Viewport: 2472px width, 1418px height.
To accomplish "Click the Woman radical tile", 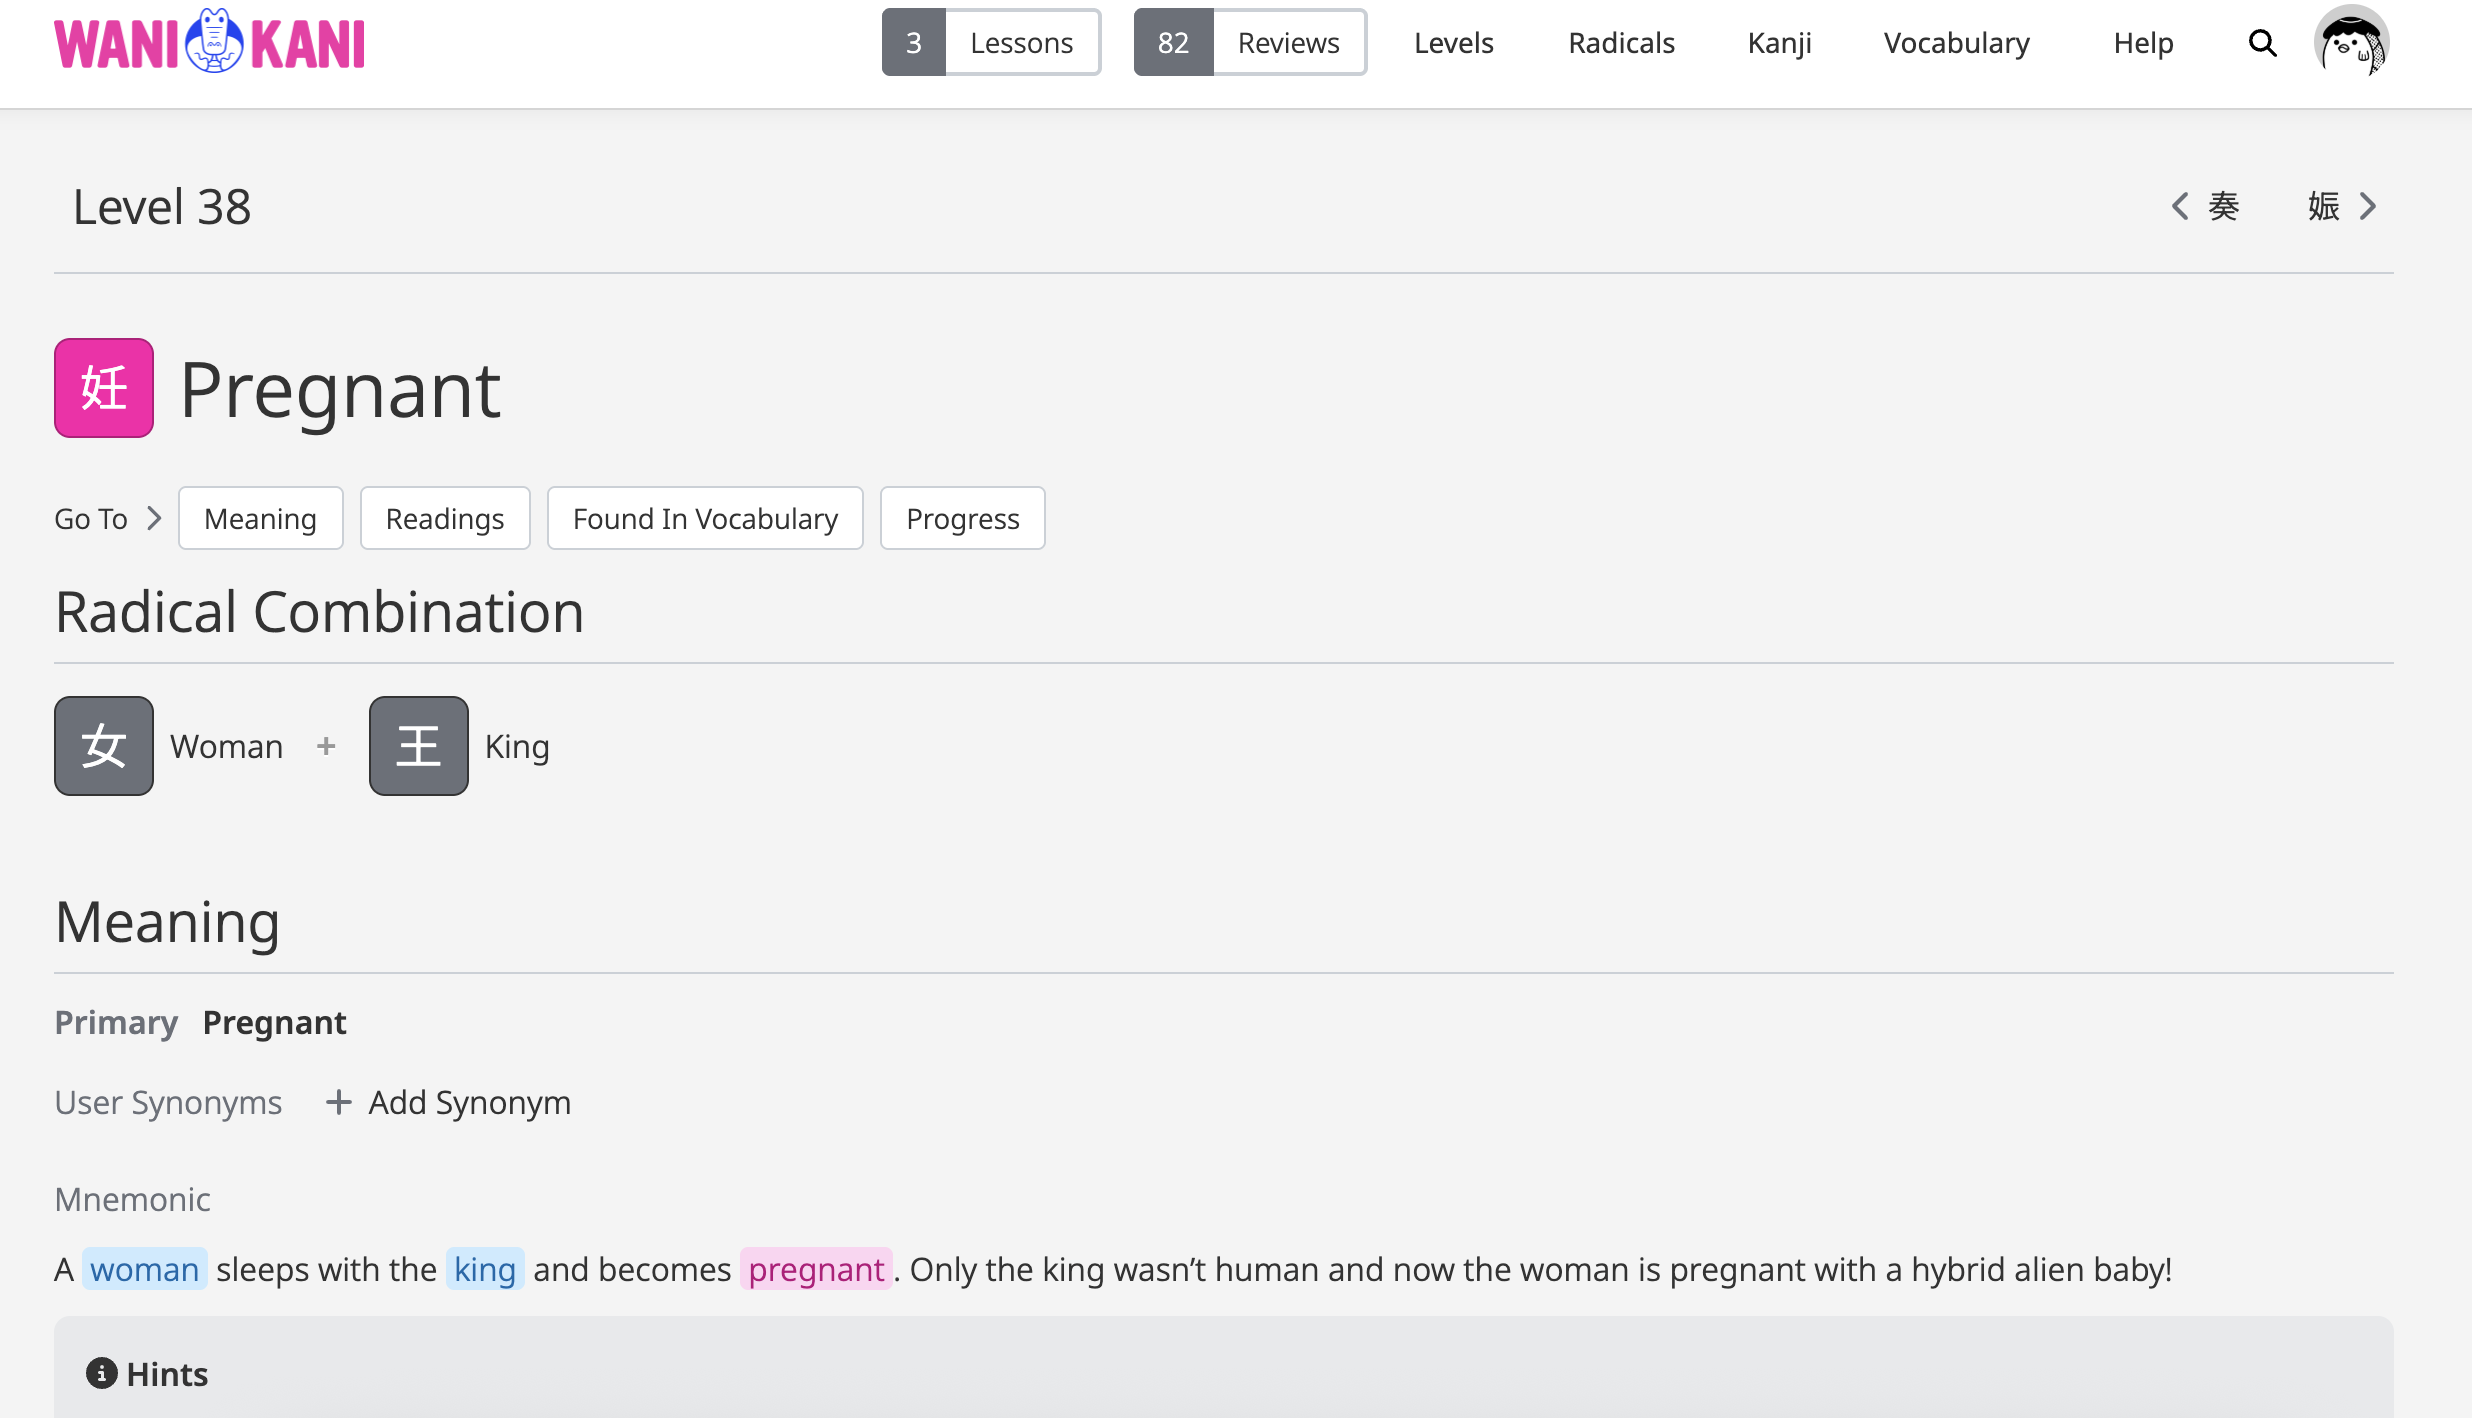I will click(104, 746).
